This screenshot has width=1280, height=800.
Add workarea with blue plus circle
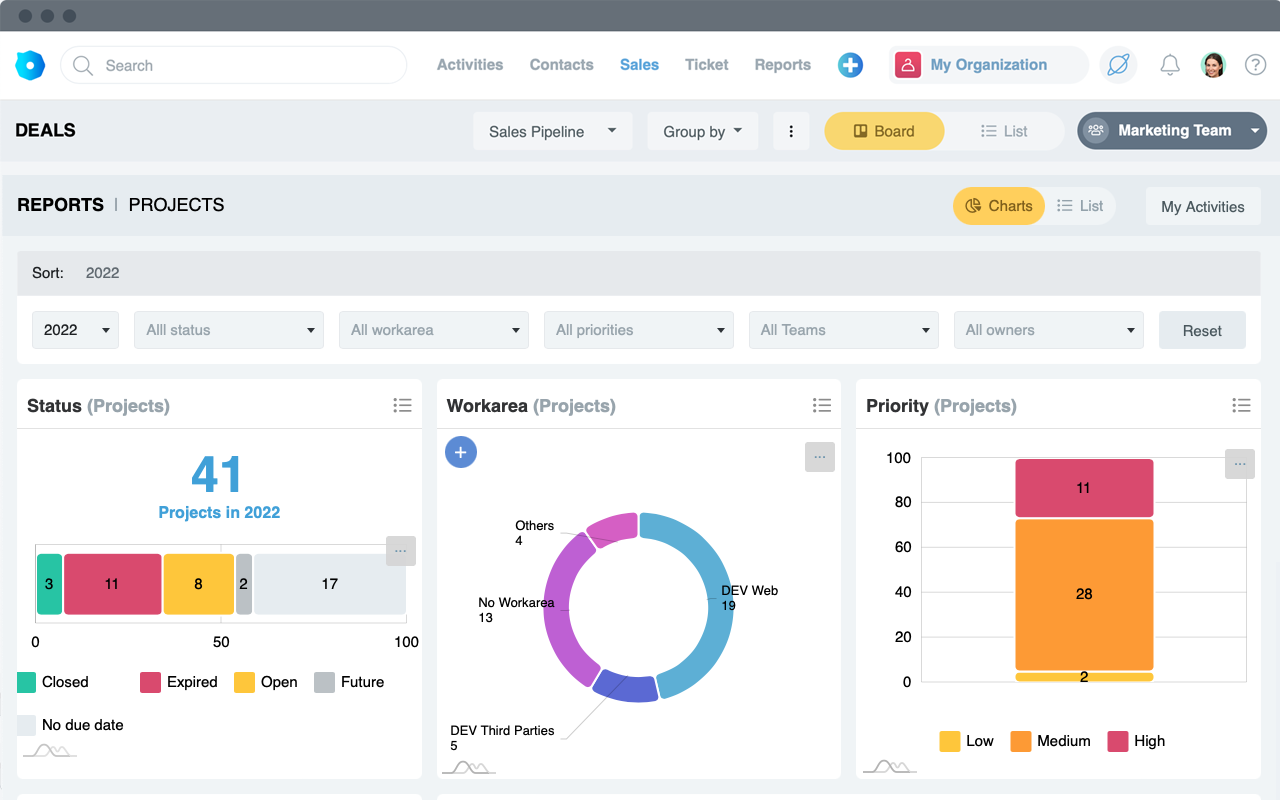tap(461, 452)
